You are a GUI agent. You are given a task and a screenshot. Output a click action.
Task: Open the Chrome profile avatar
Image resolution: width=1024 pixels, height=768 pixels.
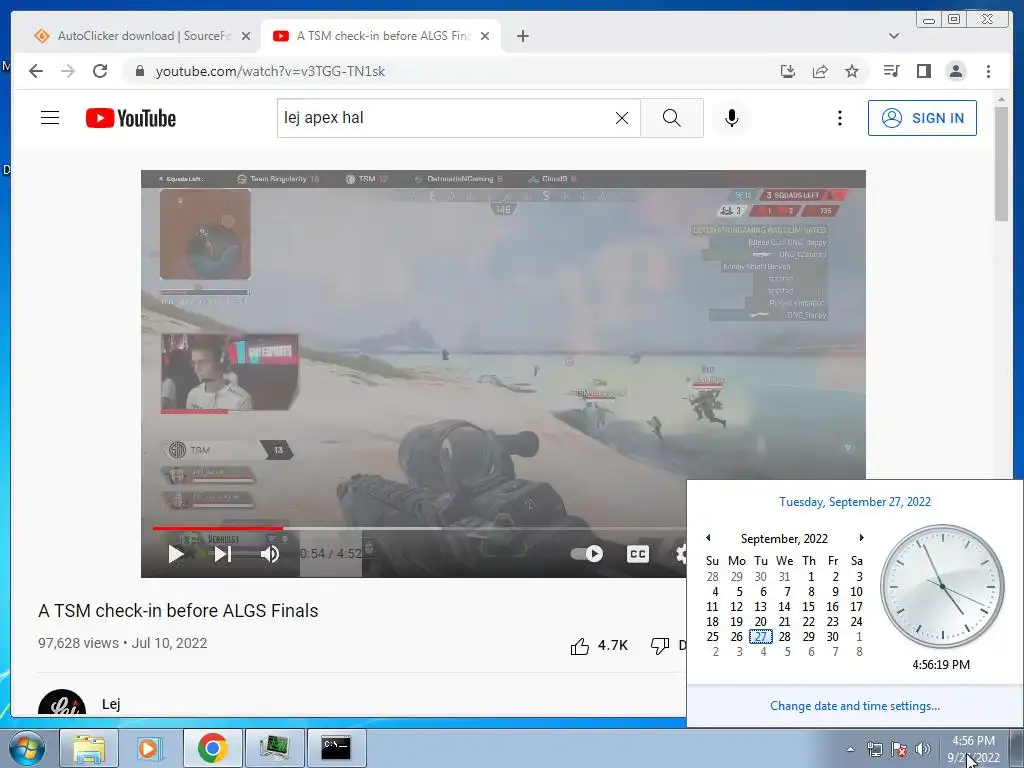pyautogui.click(x=956, y=71)
